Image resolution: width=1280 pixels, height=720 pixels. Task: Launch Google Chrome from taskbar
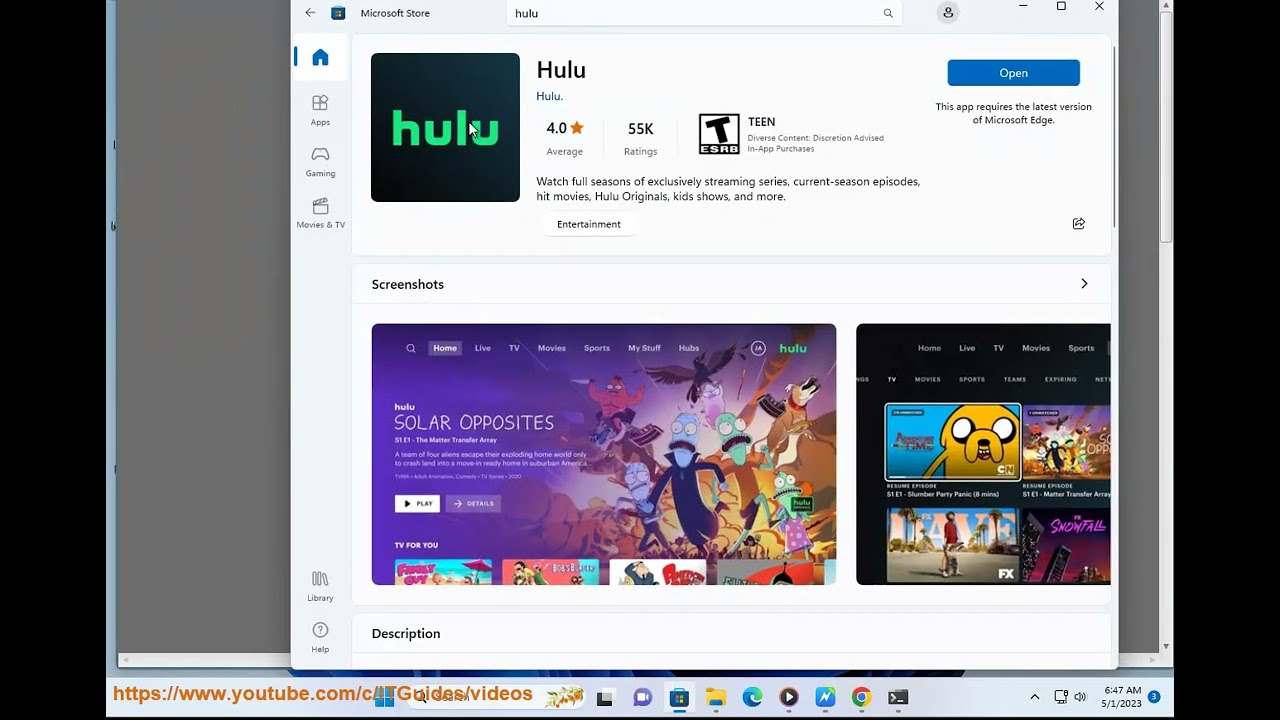[861, 698]
